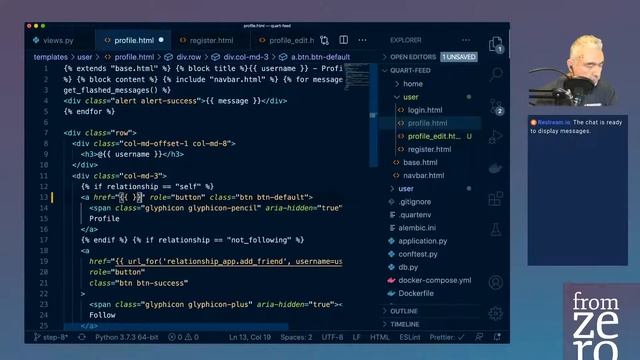Open the Search activity bar icon
Screen dimensions: 640x360
[x=496, y=74]
